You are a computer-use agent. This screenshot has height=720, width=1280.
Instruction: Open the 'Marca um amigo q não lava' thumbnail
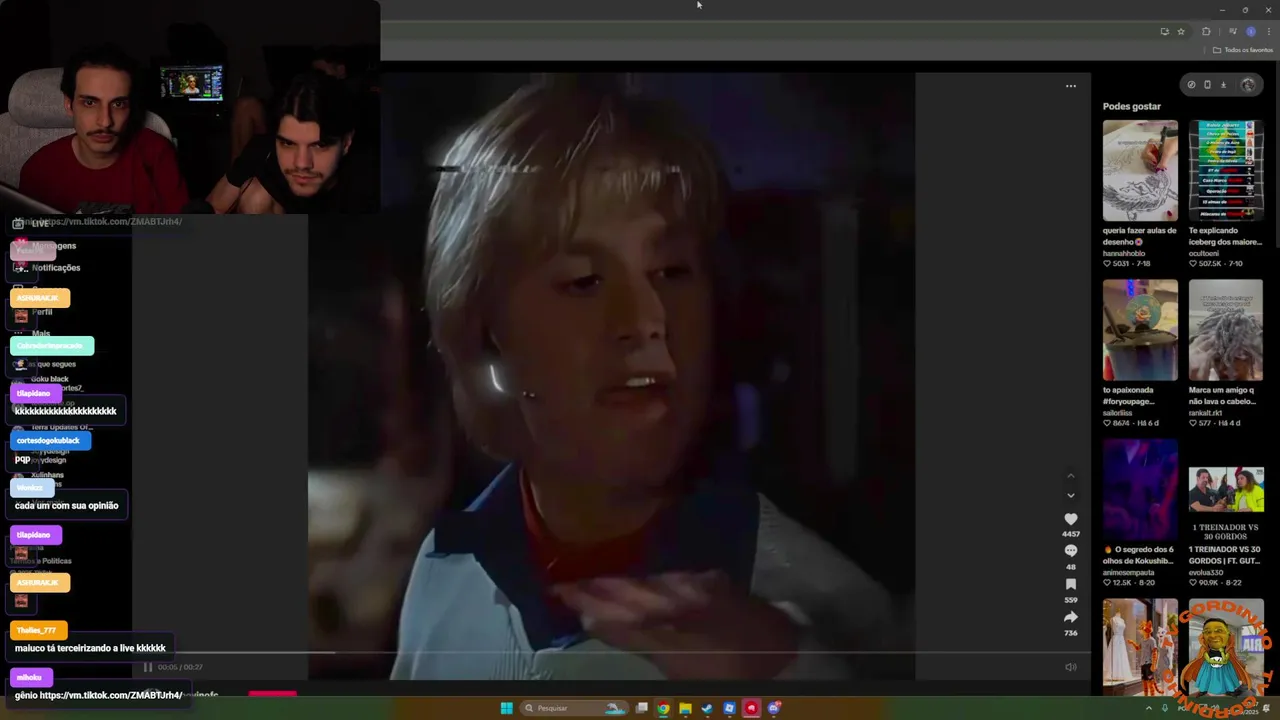pos(1226,330)
